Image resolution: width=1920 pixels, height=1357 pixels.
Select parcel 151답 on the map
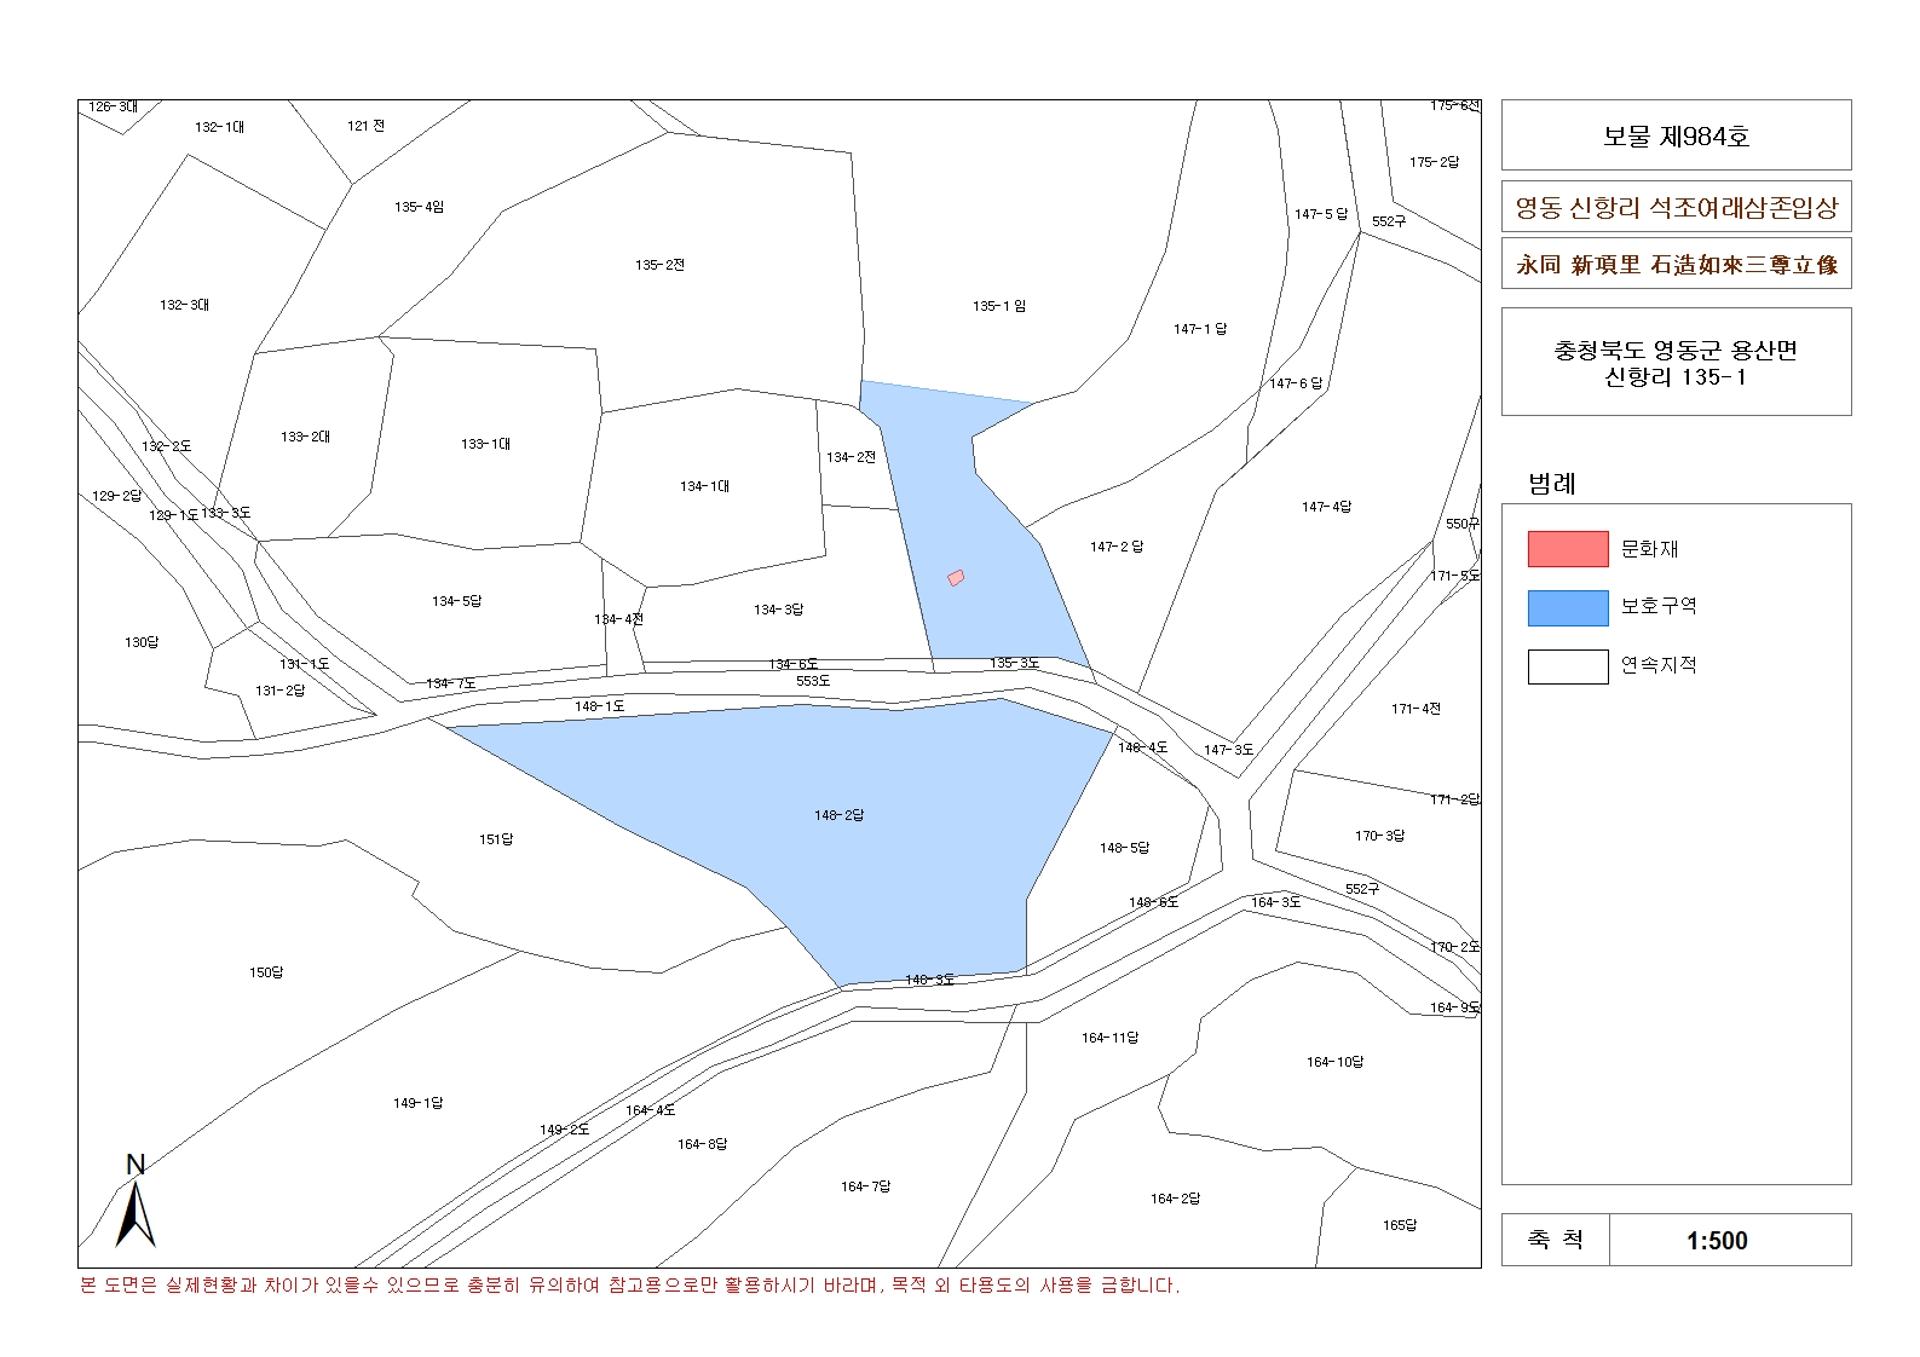tap(496, 839)
